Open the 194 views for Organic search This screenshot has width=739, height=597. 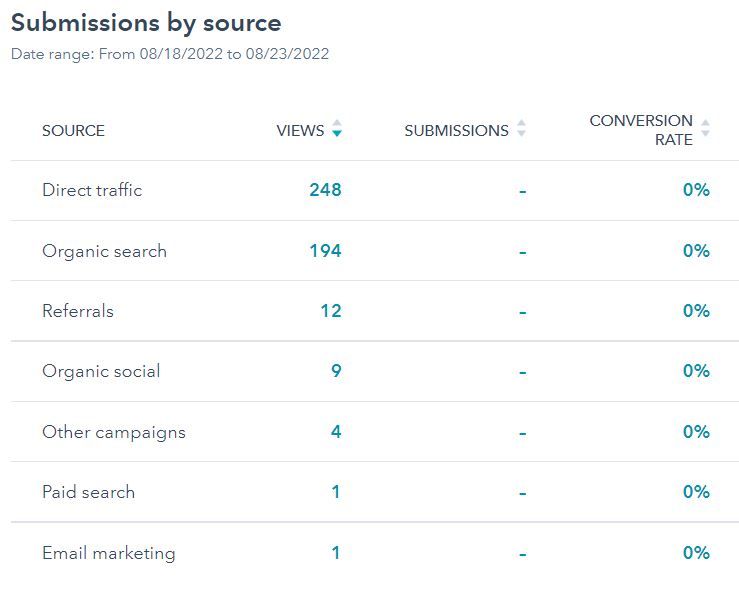325,251
